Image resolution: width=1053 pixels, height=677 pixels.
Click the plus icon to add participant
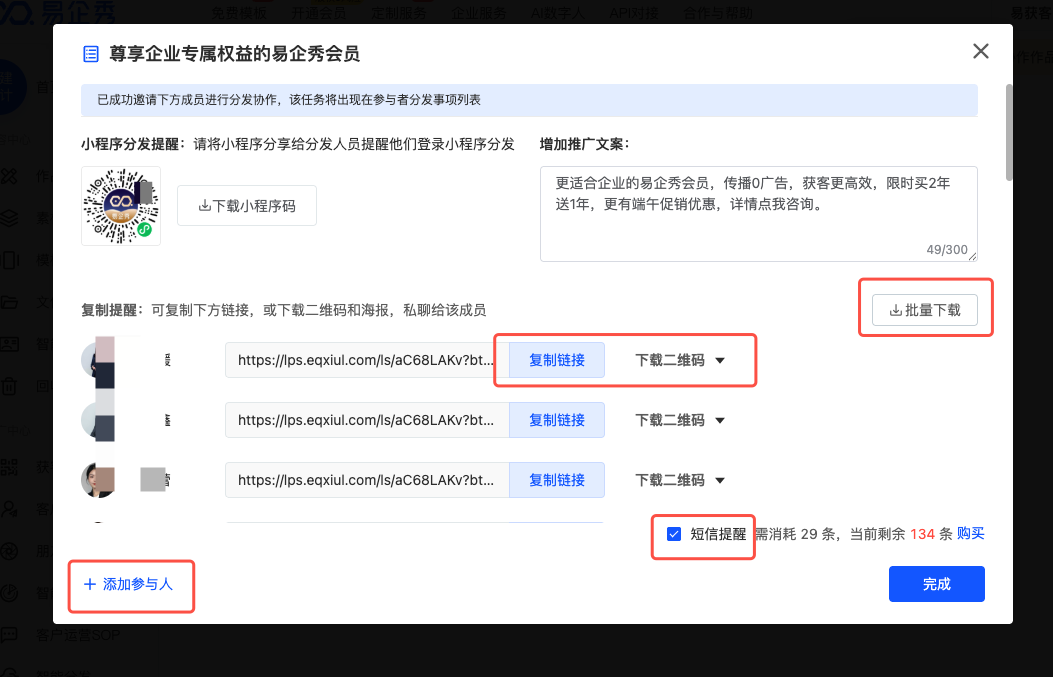[x=89, y=584]
